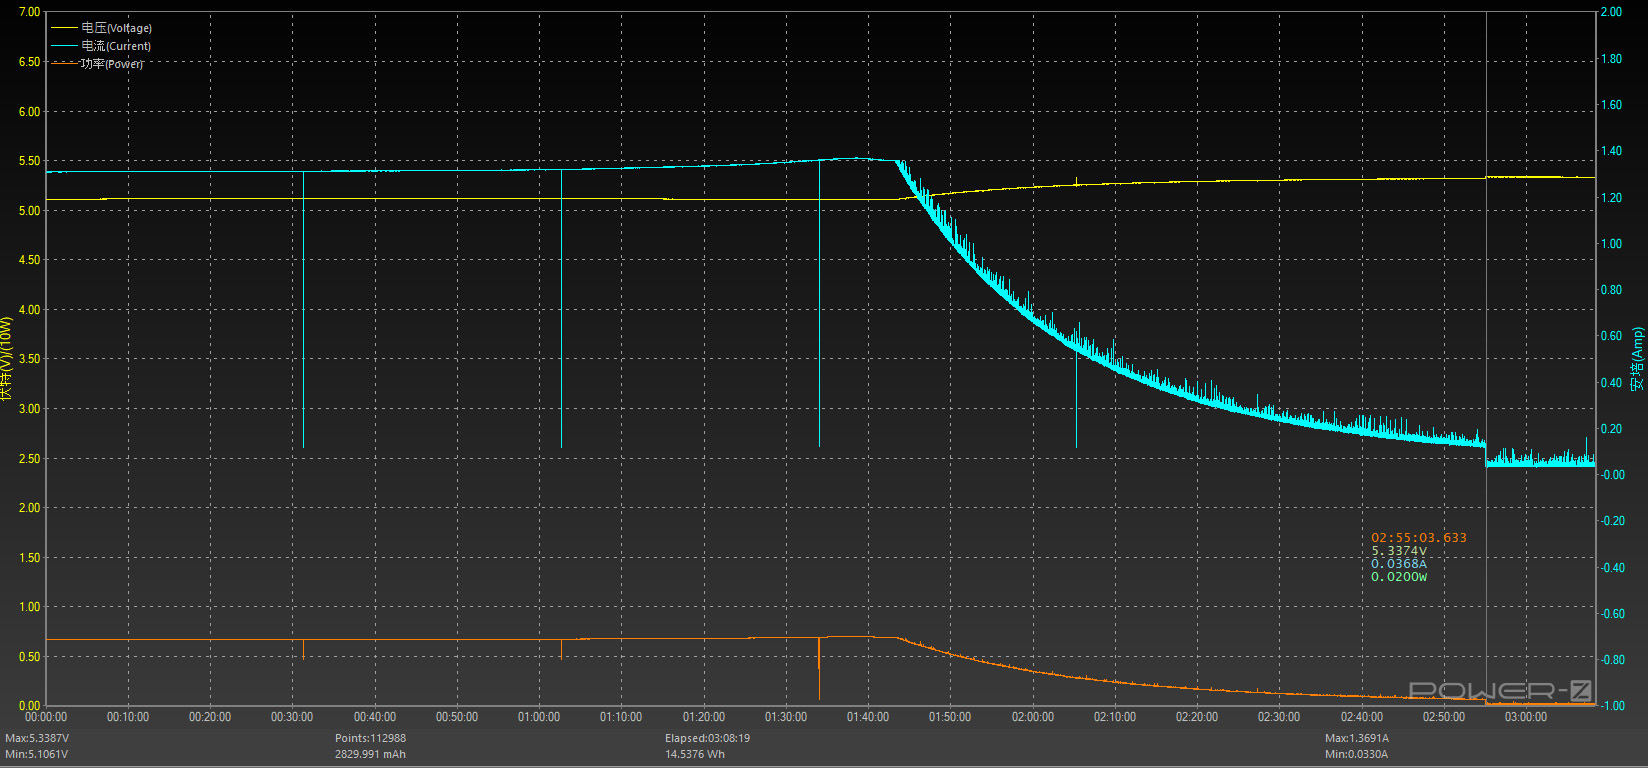Click the Max:1.3691A current statistic

[1357, 738]
